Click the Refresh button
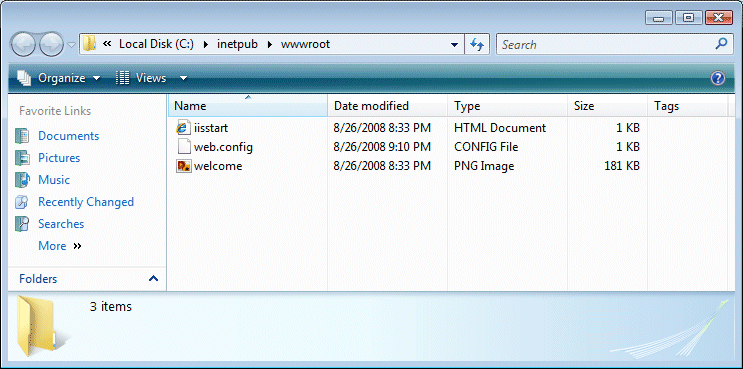This screenshot has width=743, height=369. pos(477,45)
